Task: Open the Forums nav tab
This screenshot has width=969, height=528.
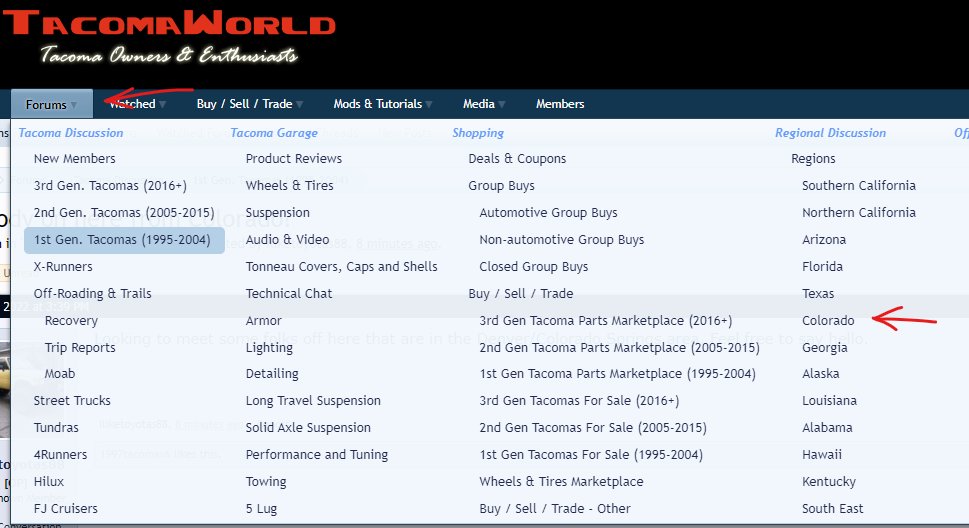Action: pyautogui.click(x=46, y=104)
